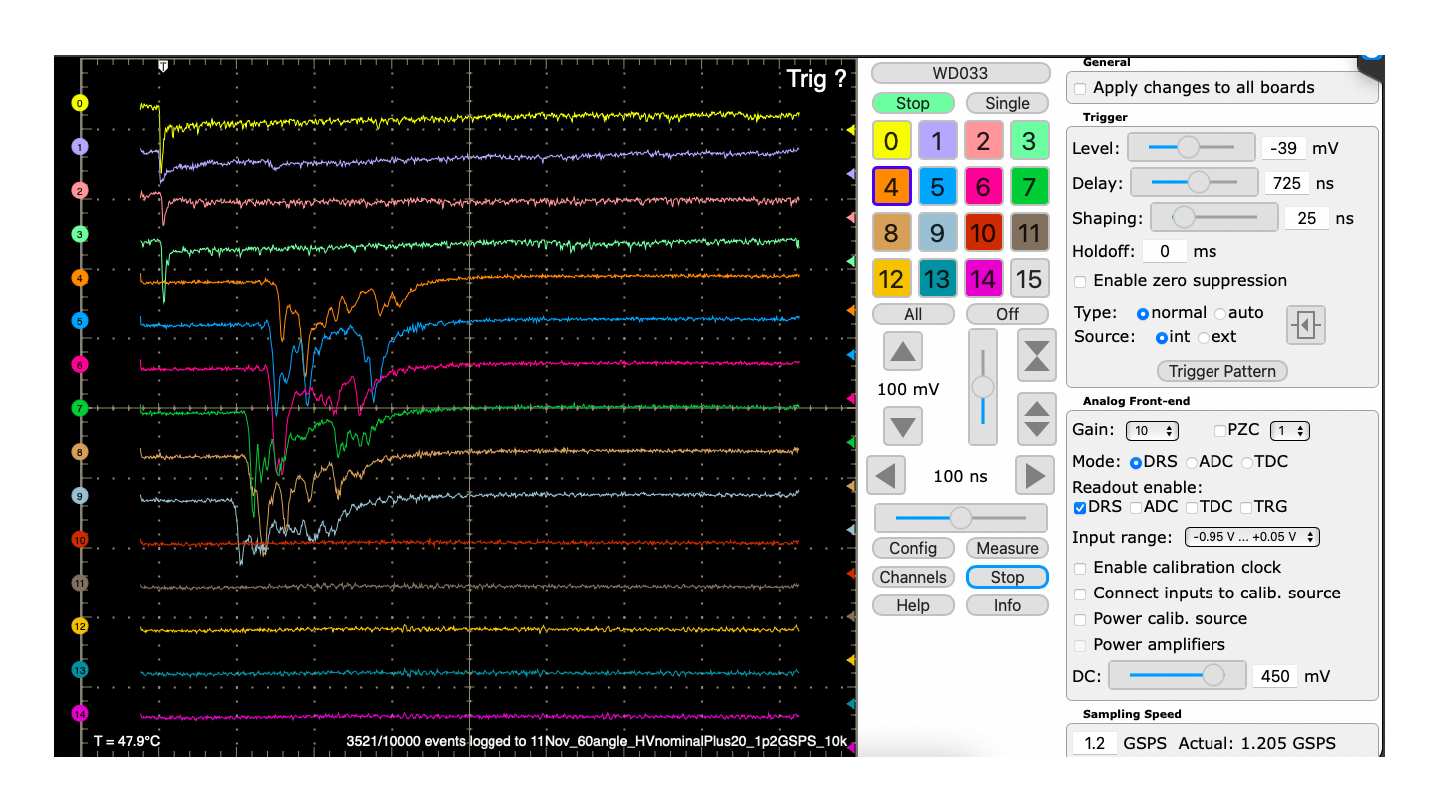Screen dimensions: 1441x799
Task: Toggle channel 13 teal button
Action: click(937, 279)
